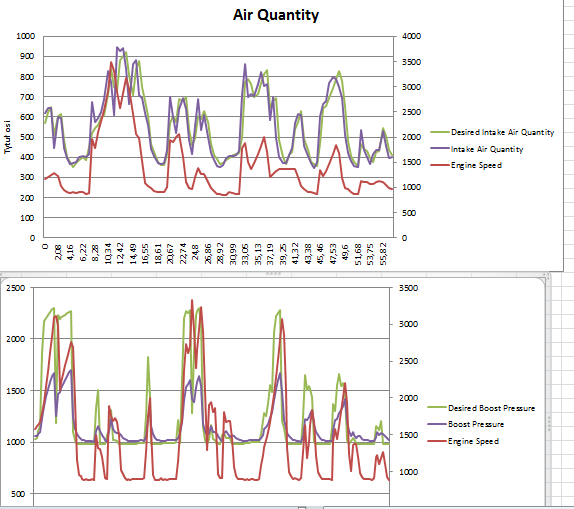Image resolution: width=574 pixels, height=509 pixels.
Task: Click the 3000 label on bottom chart right axis
Action: tap(408, 324)
